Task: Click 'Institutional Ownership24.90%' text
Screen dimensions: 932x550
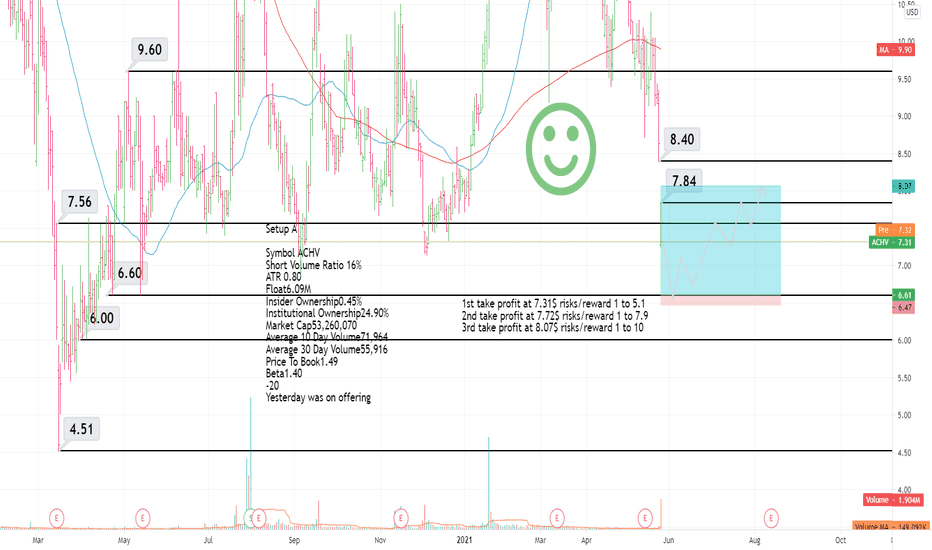Action: tap(327, 313)
